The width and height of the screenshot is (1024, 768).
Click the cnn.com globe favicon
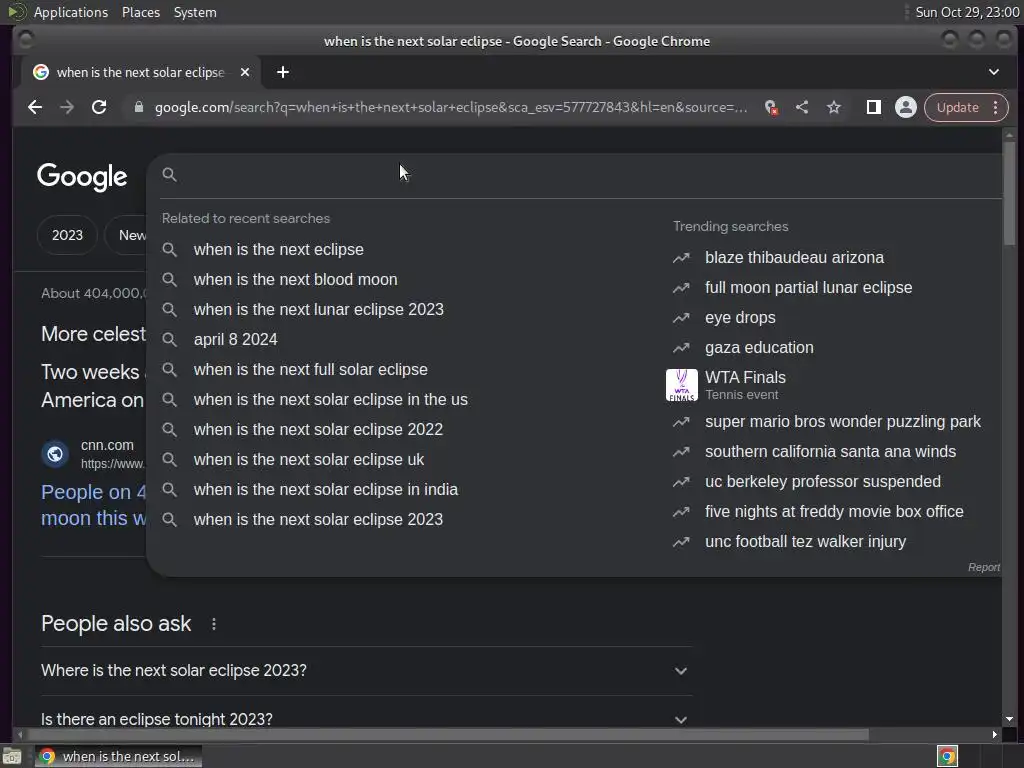[x=56, y=454]
